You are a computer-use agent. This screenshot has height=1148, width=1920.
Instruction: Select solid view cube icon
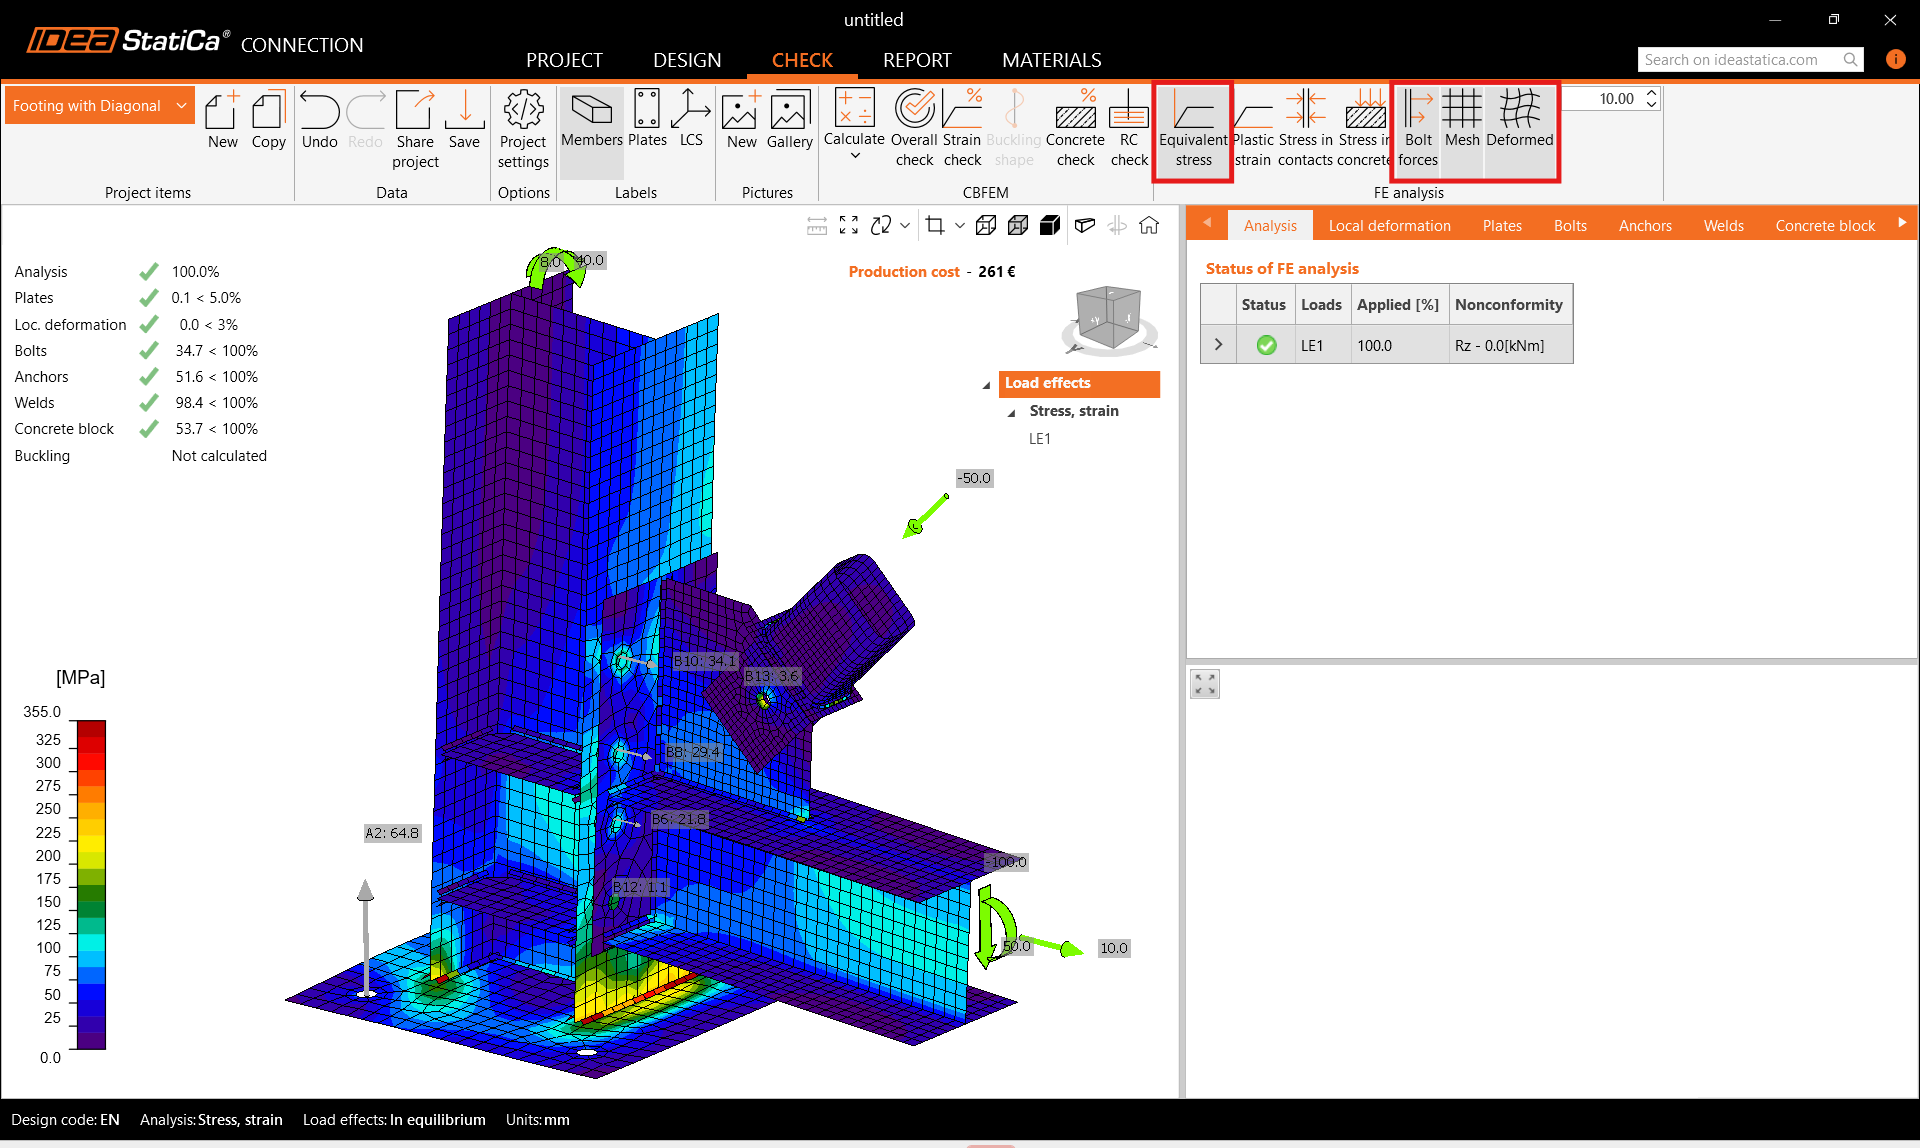[1050, 226]
